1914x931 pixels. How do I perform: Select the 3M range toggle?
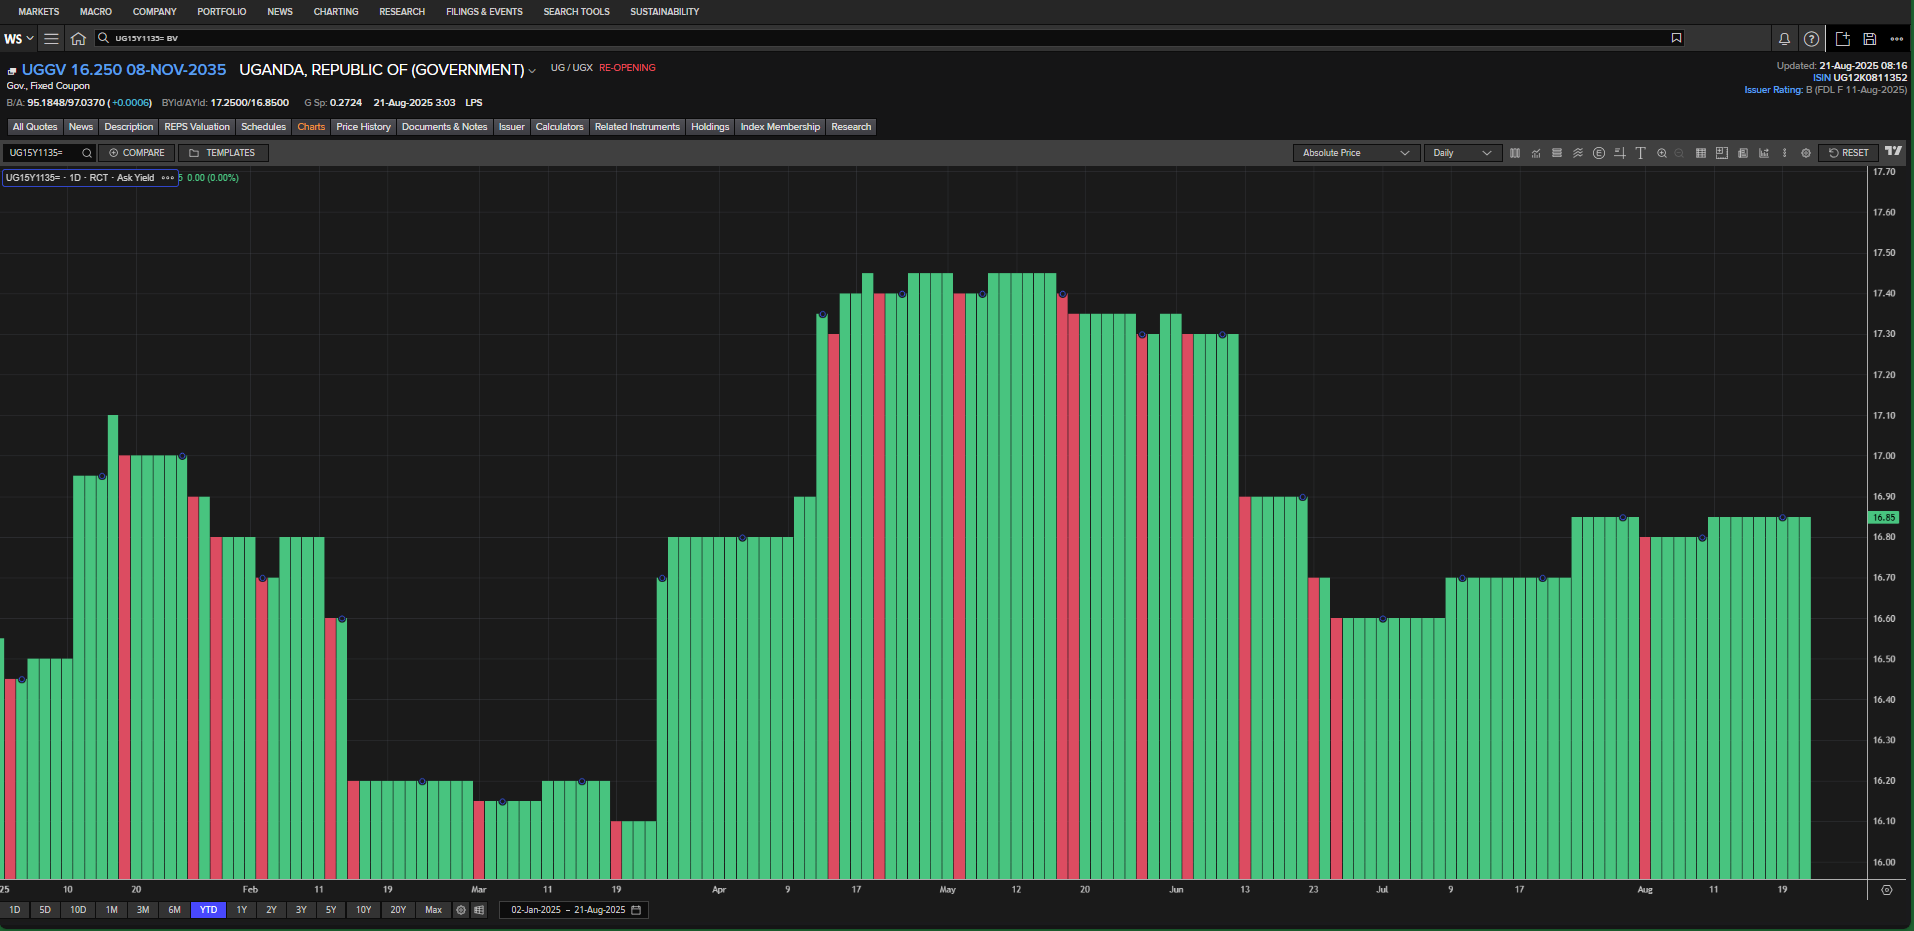coord(143,910)
